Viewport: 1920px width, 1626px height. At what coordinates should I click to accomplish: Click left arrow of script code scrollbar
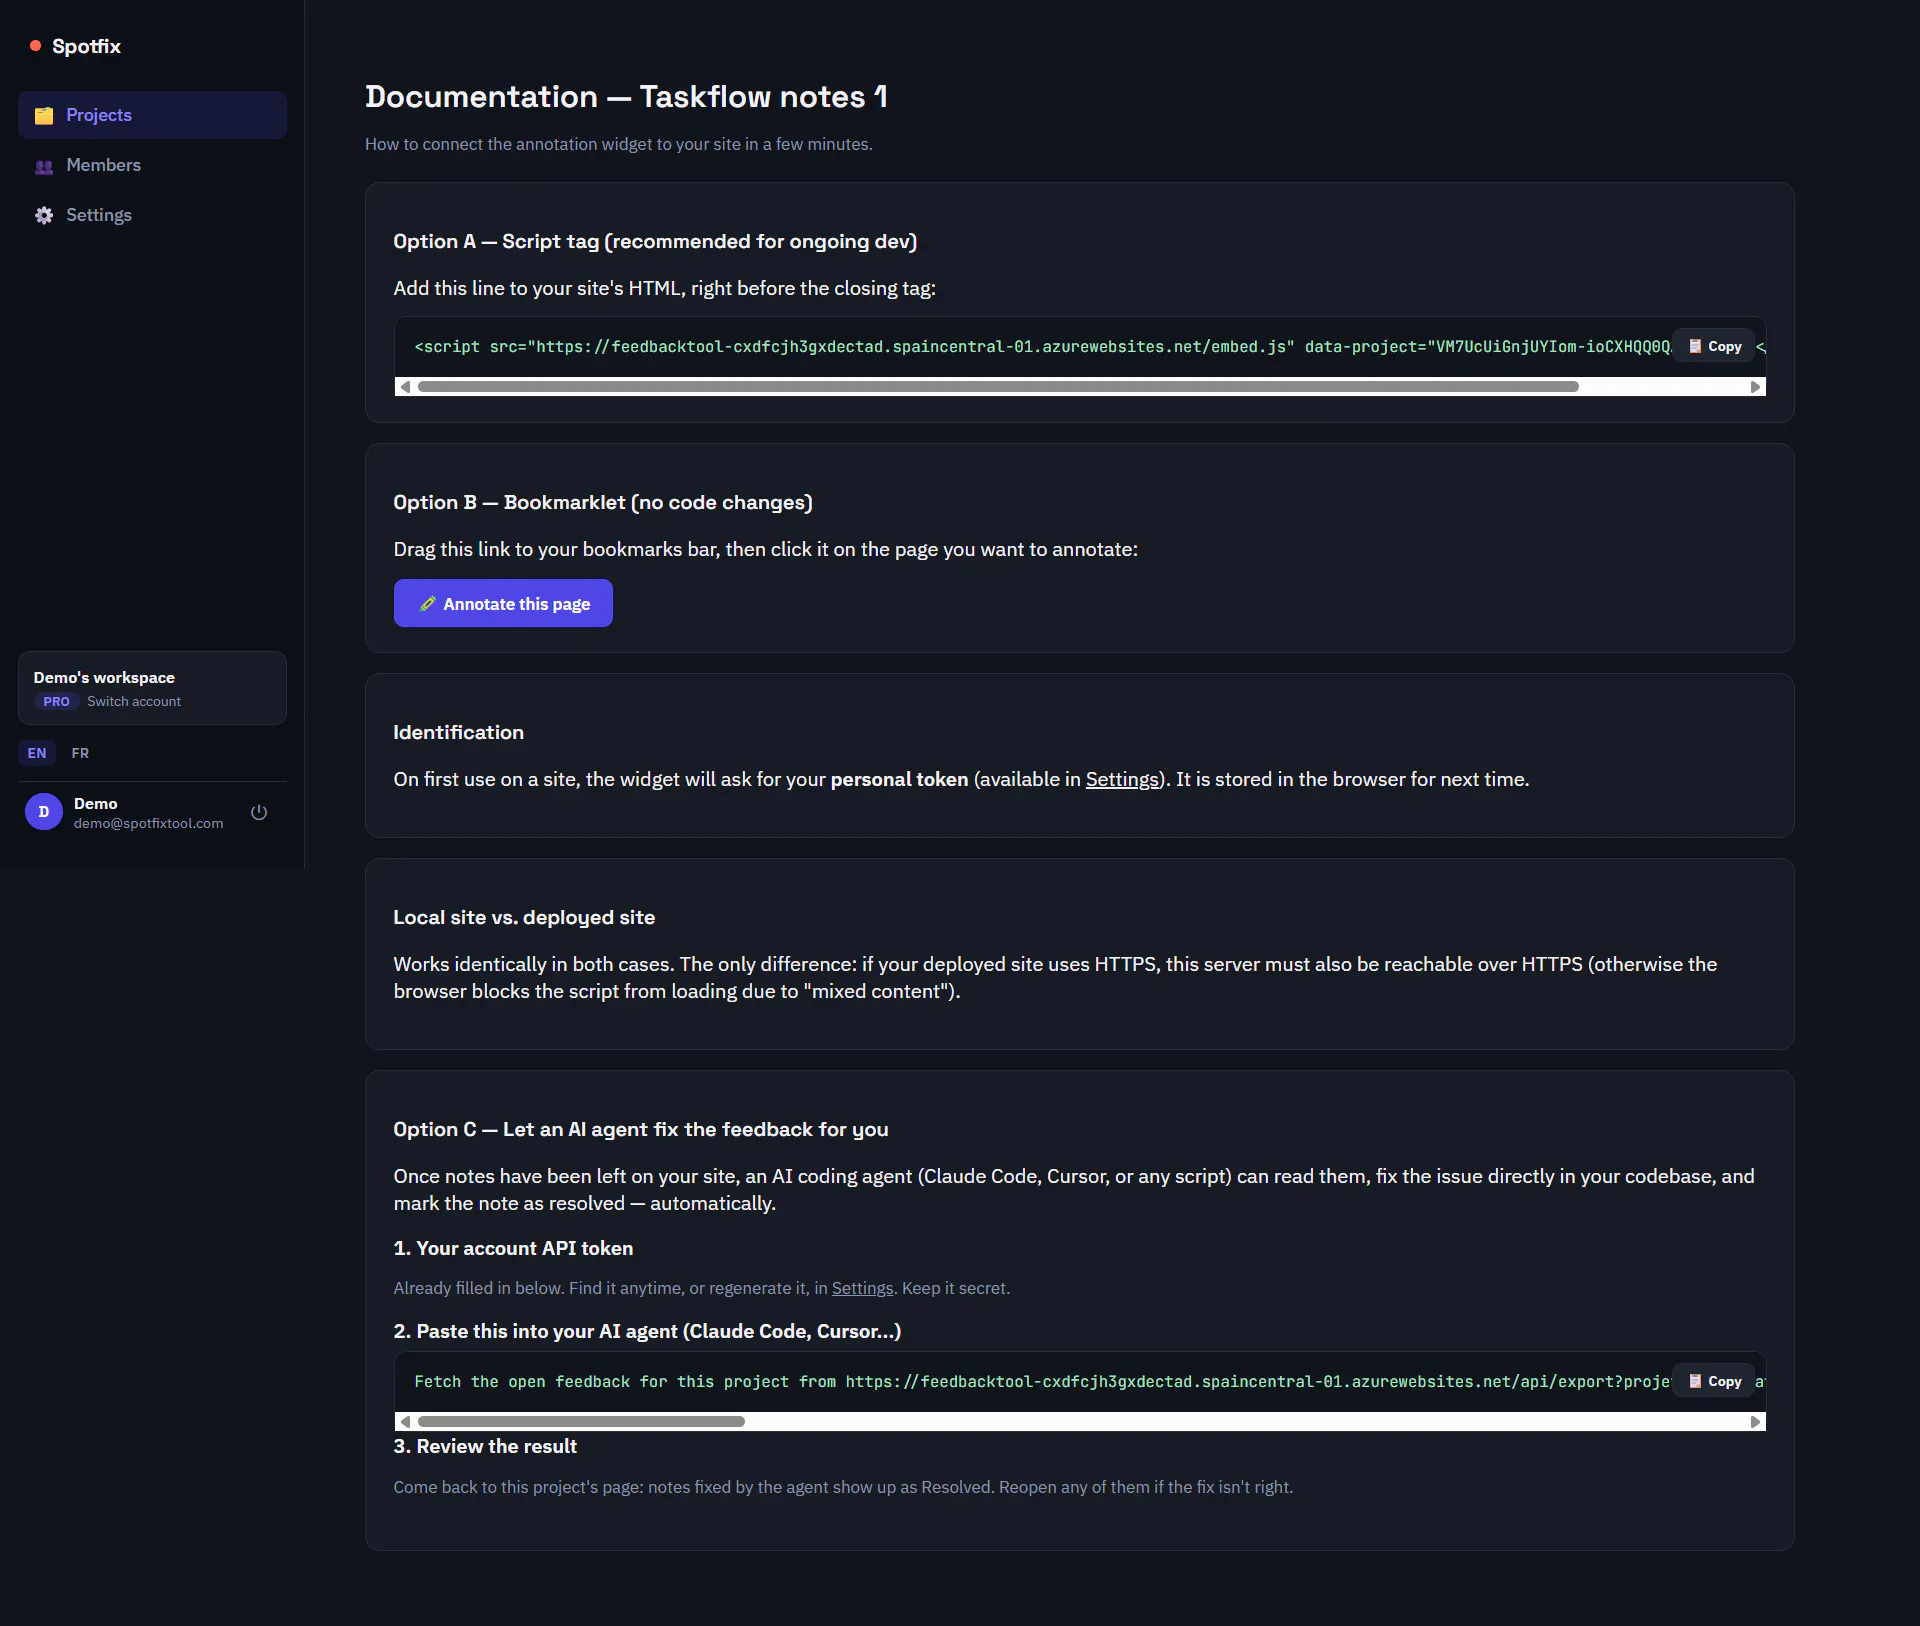(405, 387)
